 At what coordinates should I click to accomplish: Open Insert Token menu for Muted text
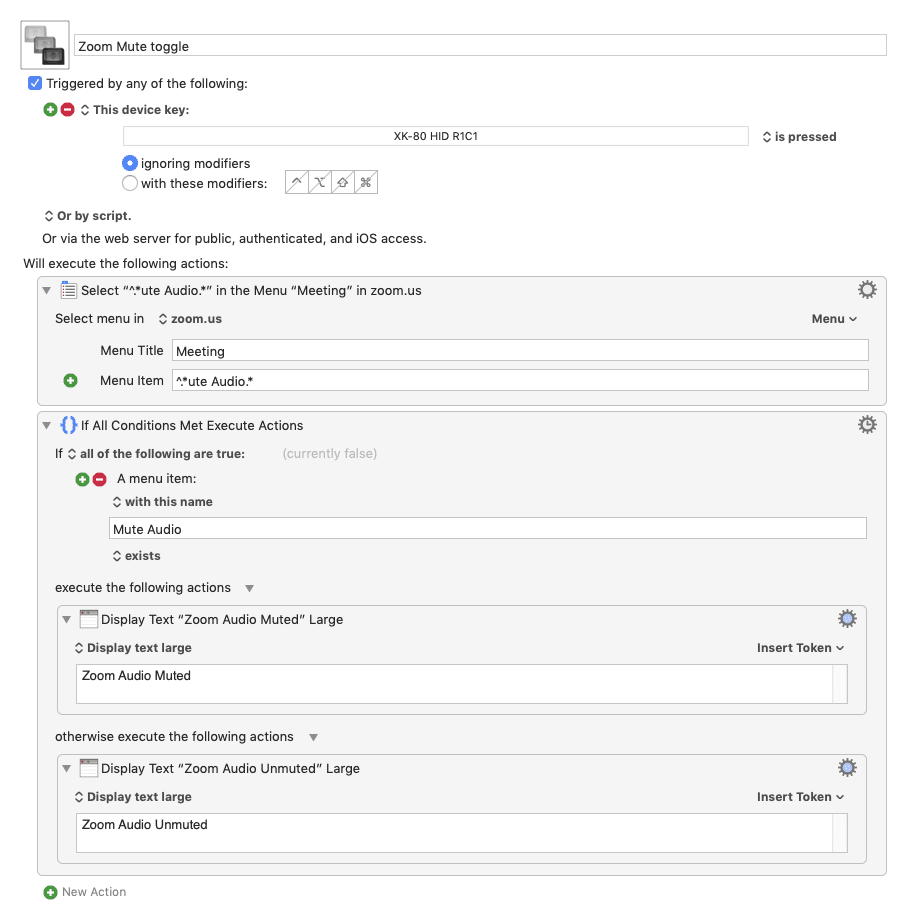click(x=800, y=648)
